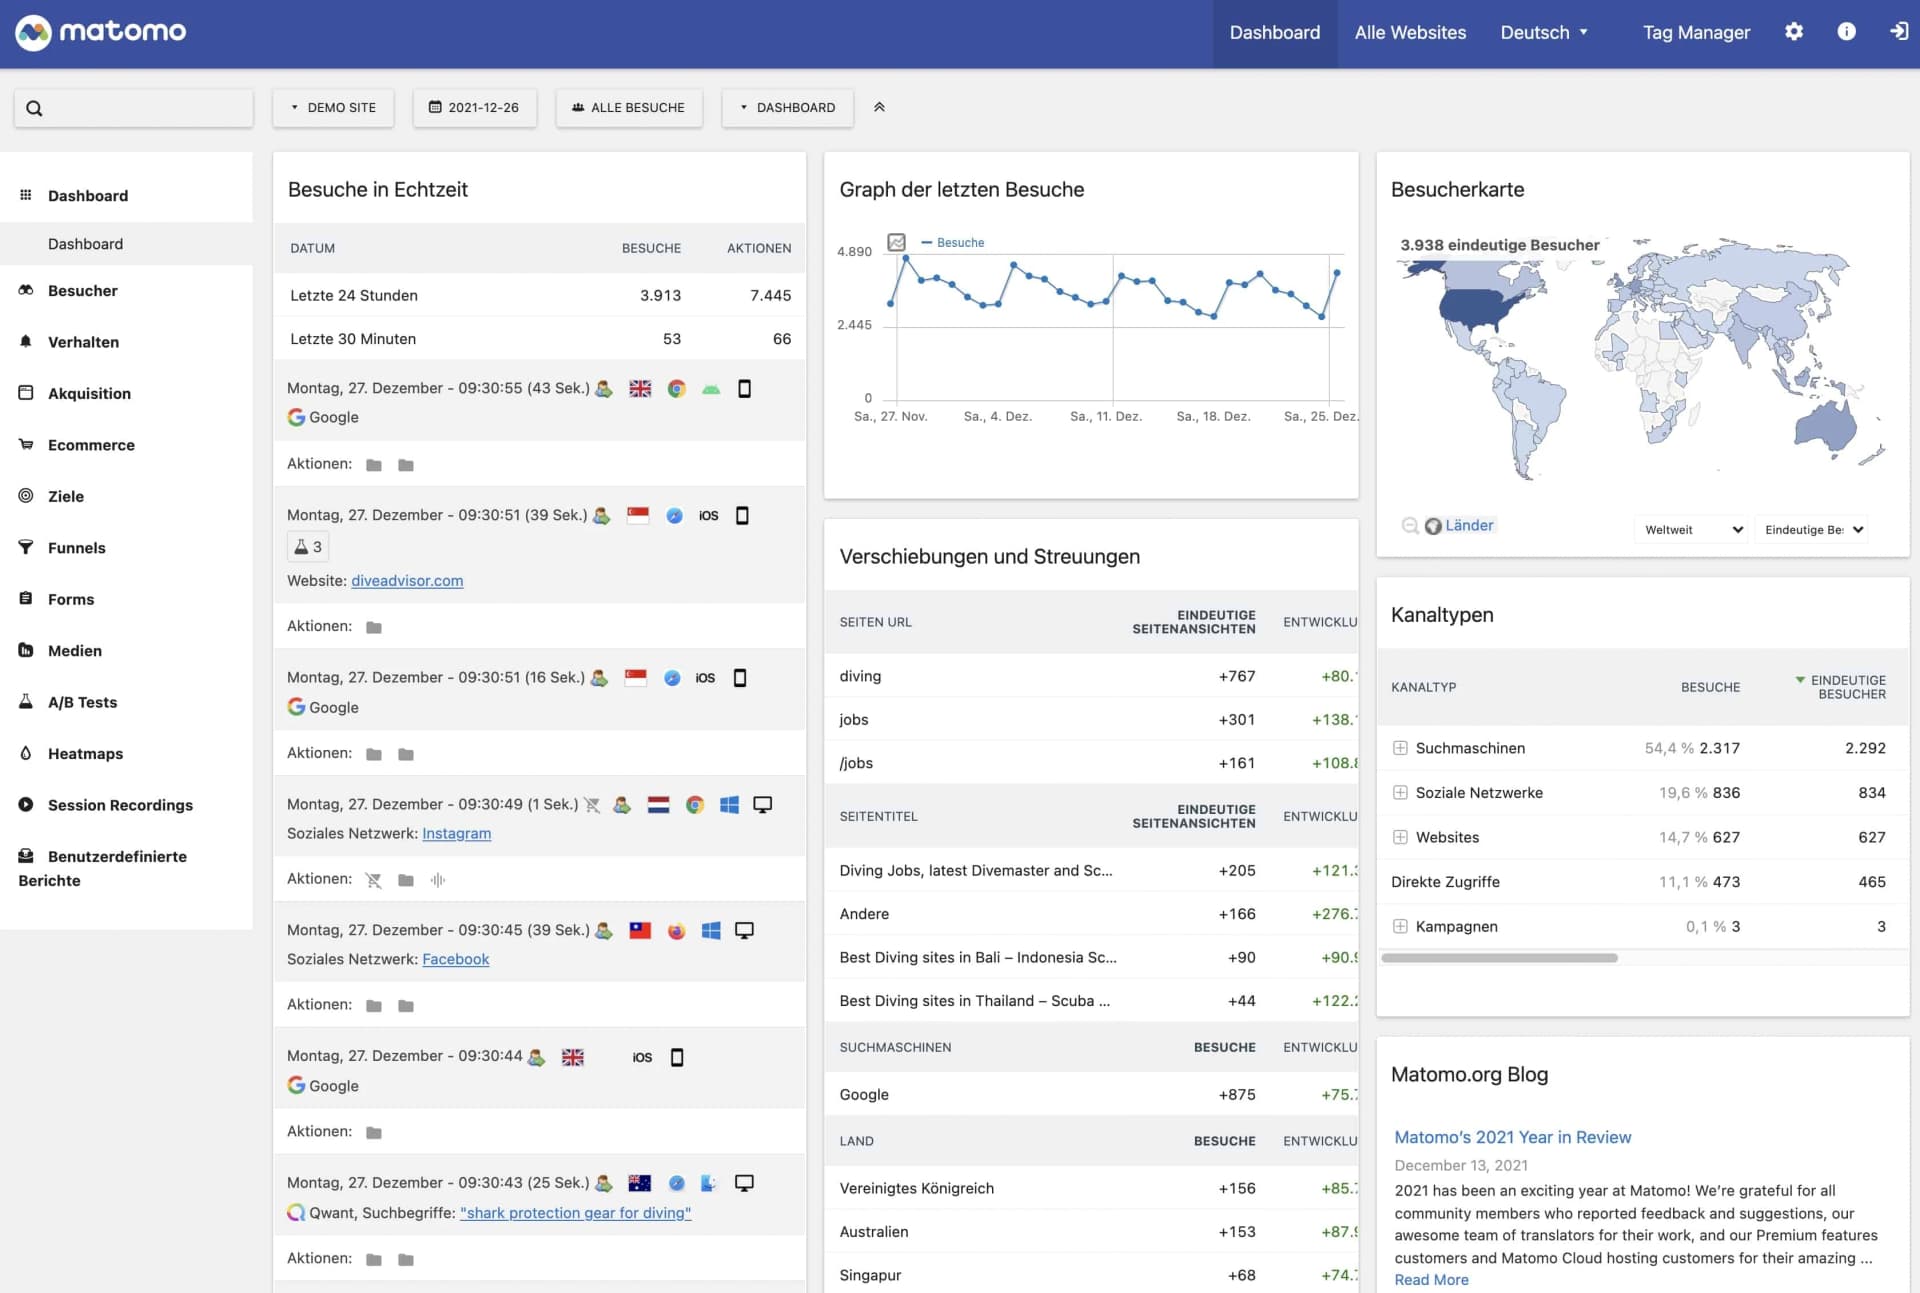
Task: Expand the Suchmaschinen channel row
Action: pyautogui.click(x=1400, y=748)
